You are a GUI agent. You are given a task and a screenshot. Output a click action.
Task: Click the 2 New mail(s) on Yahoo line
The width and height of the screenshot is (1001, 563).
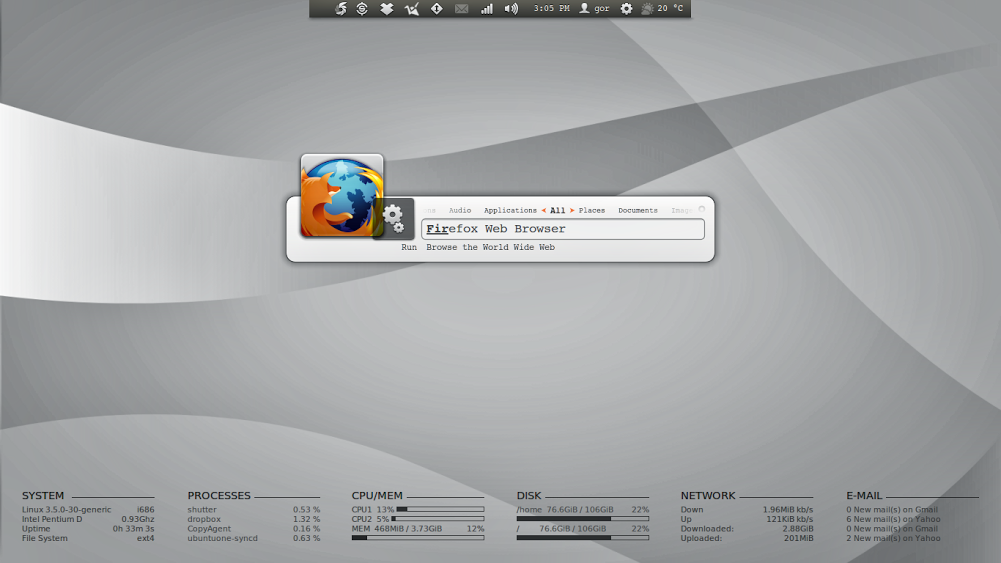[893, 538]
